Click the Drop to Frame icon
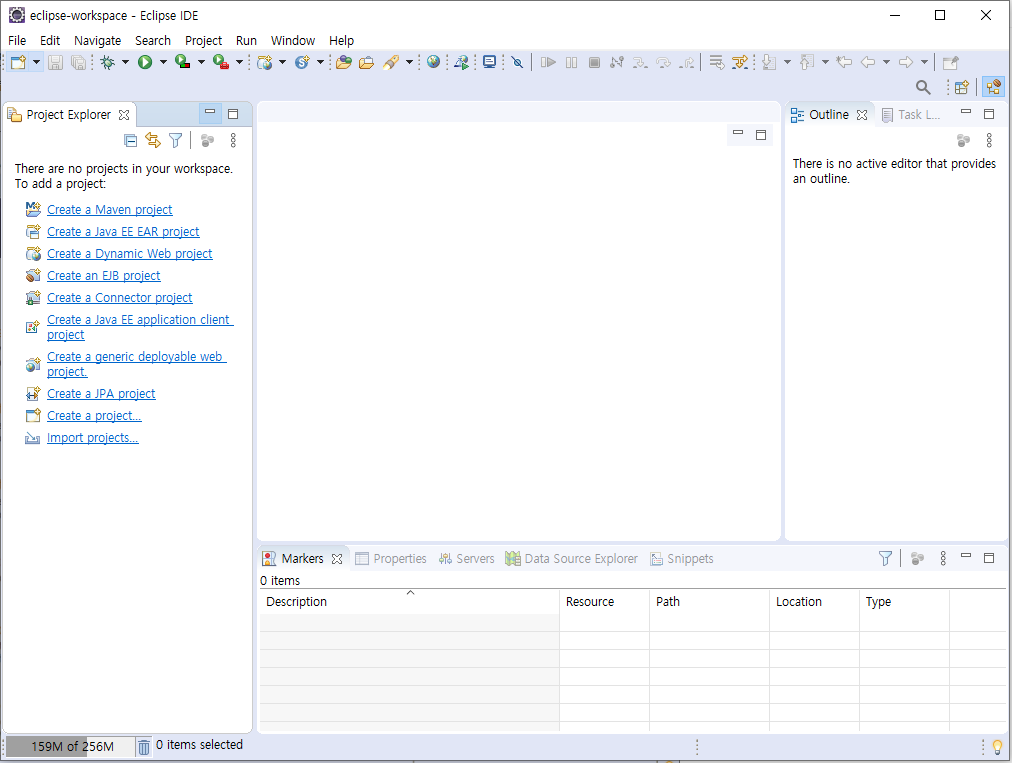 click(x=716, y=63)
